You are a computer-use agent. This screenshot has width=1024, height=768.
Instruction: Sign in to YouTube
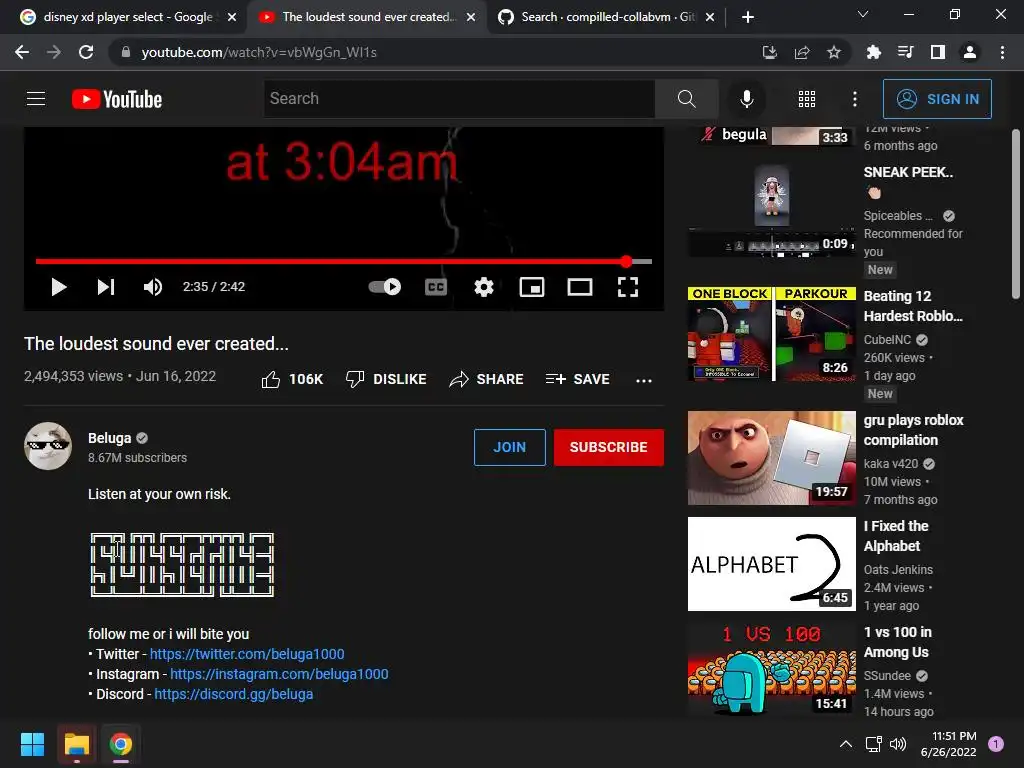click(x=937, y=99)
